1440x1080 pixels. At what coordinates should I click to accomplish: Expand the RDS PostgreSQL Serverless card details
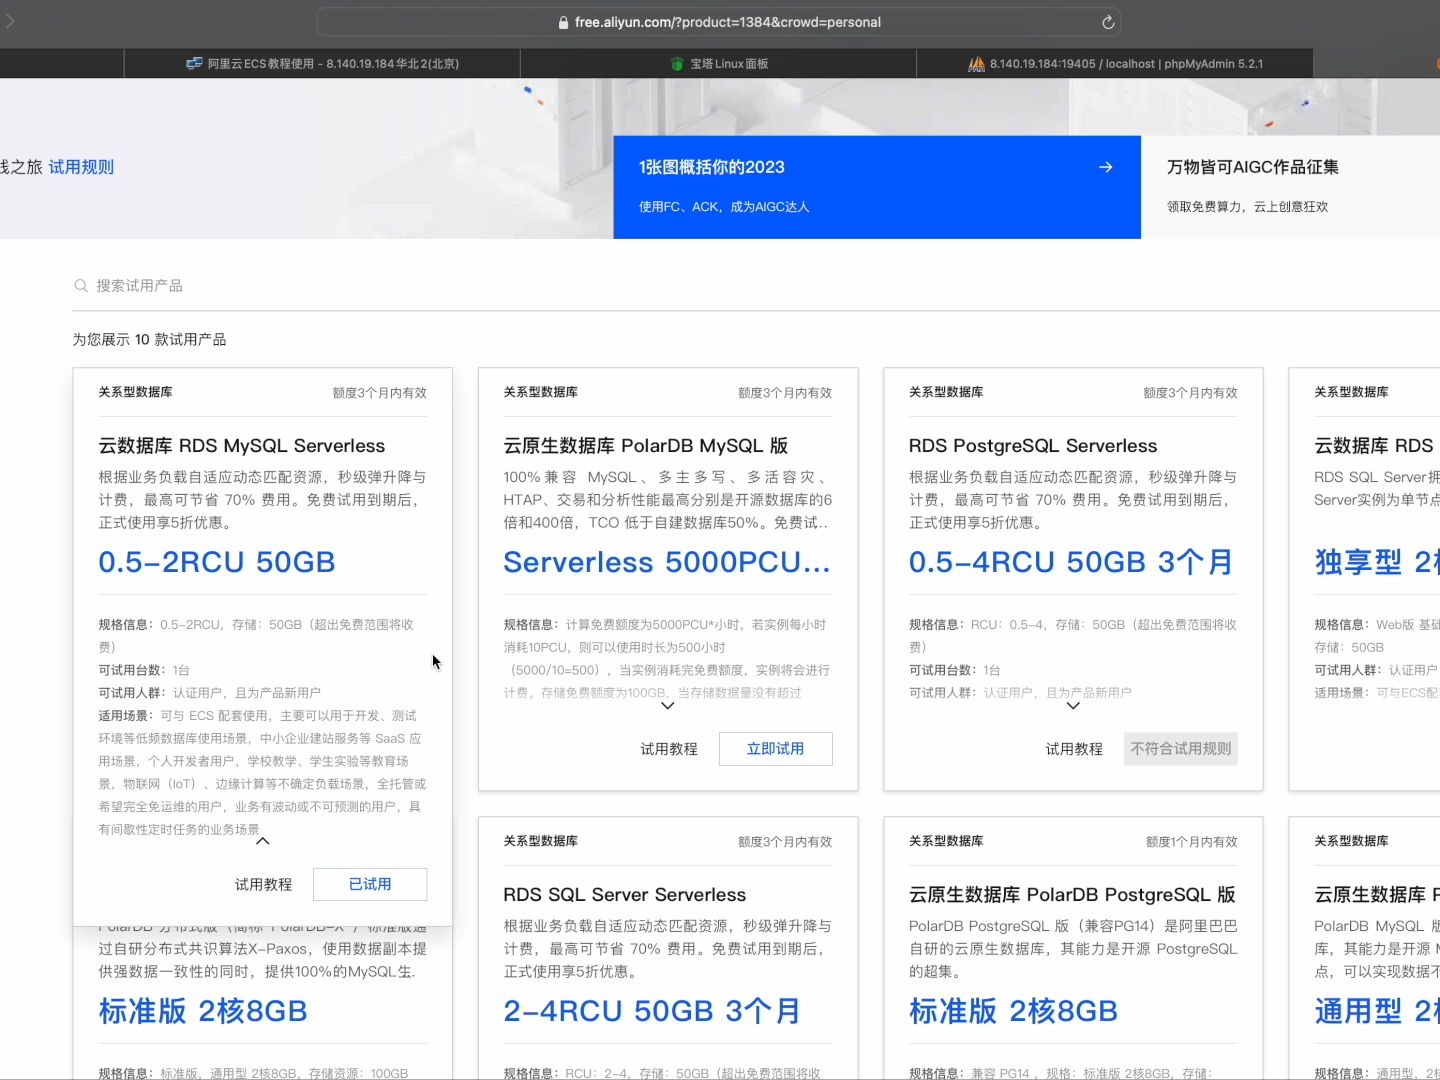[x=1073, y=706]
